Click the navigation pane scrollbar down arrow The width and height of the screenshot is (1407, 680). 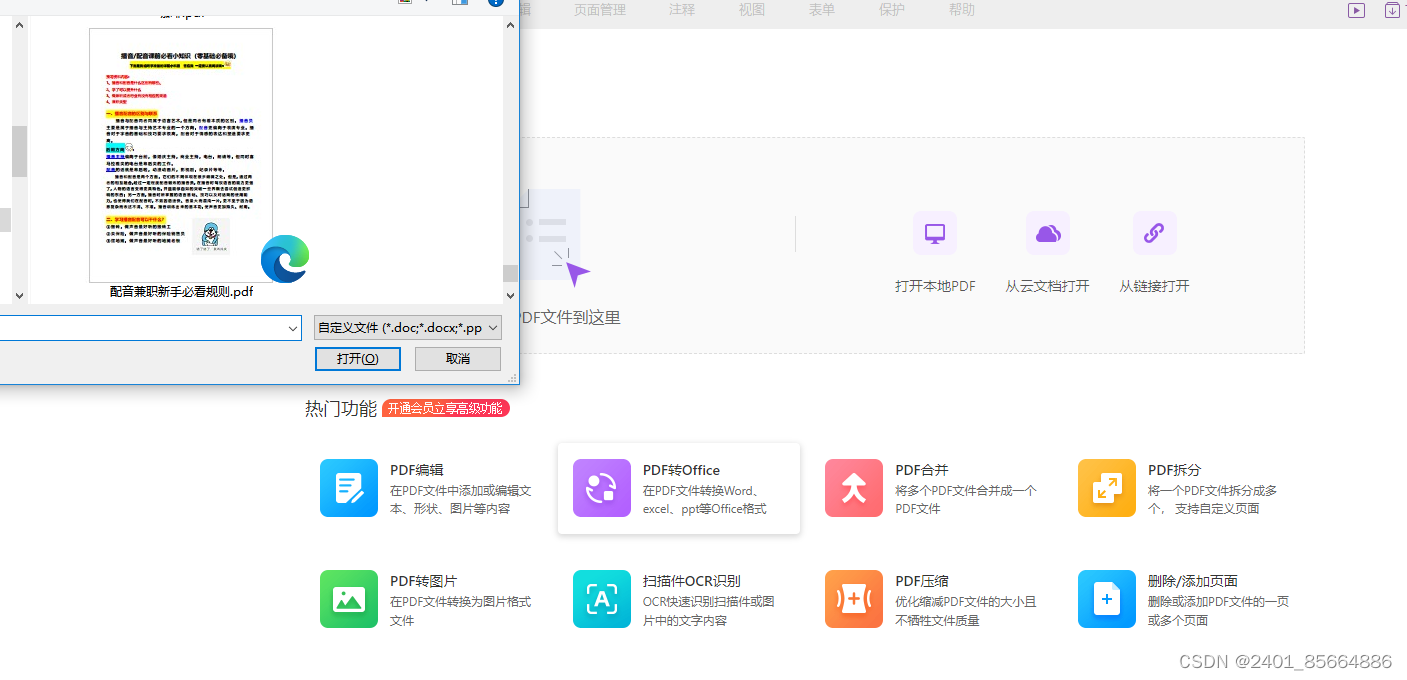pos(19,295)
